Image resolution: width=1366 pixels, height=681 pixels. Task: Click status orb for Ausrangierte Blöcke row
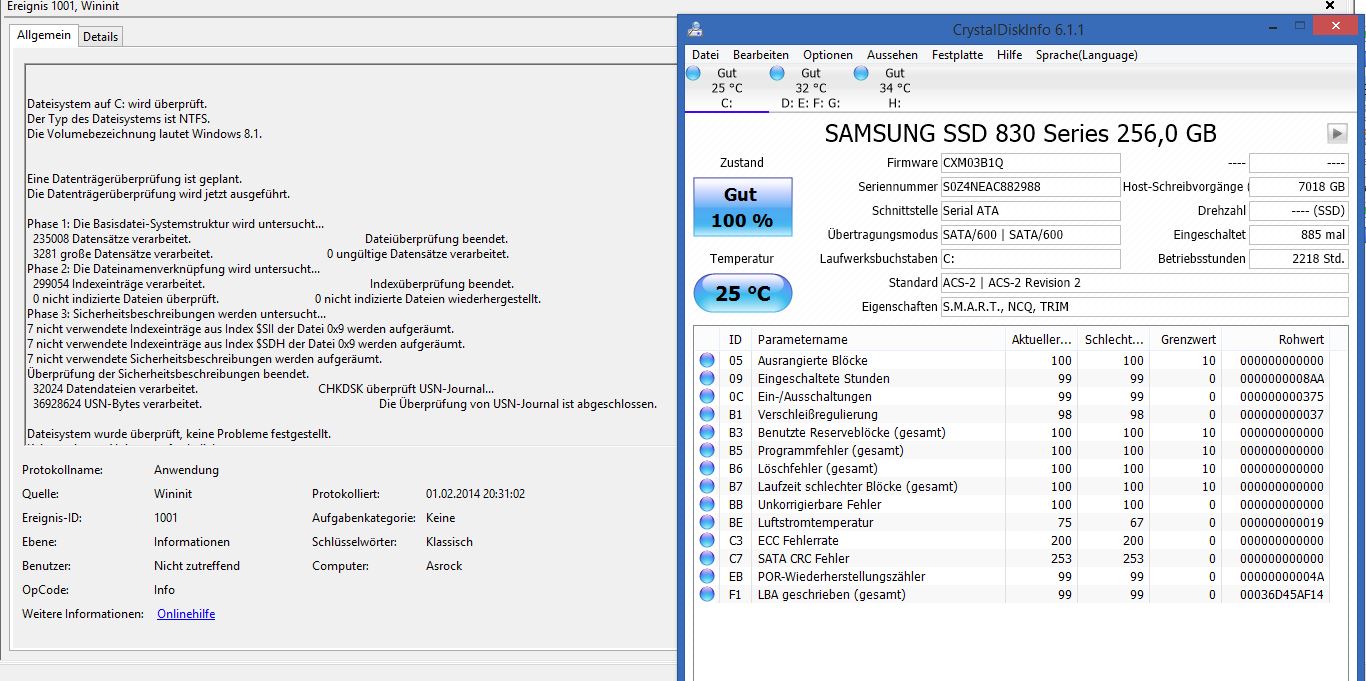point(707,360)
